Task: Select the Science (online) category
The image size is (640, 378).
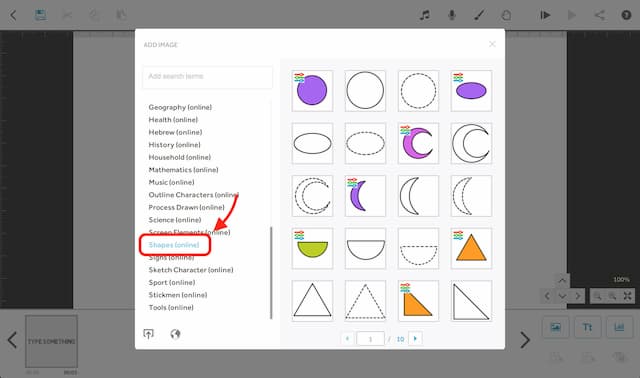Action: click(175, 220)
